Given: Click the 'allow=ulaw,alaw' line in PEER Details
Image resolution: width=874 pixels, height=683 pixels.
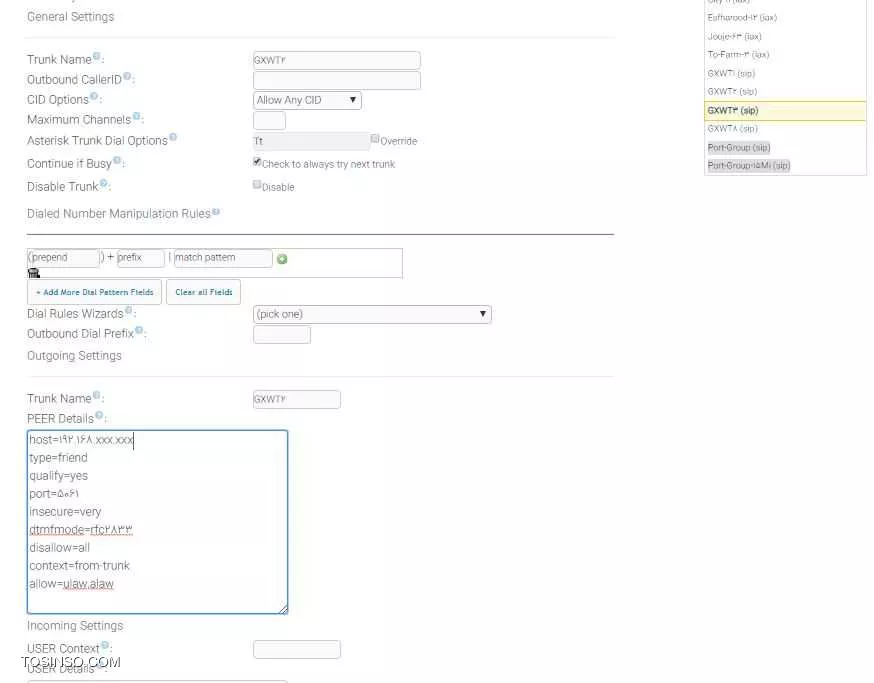Looking at the screenshot, I should tap(71, 584).
